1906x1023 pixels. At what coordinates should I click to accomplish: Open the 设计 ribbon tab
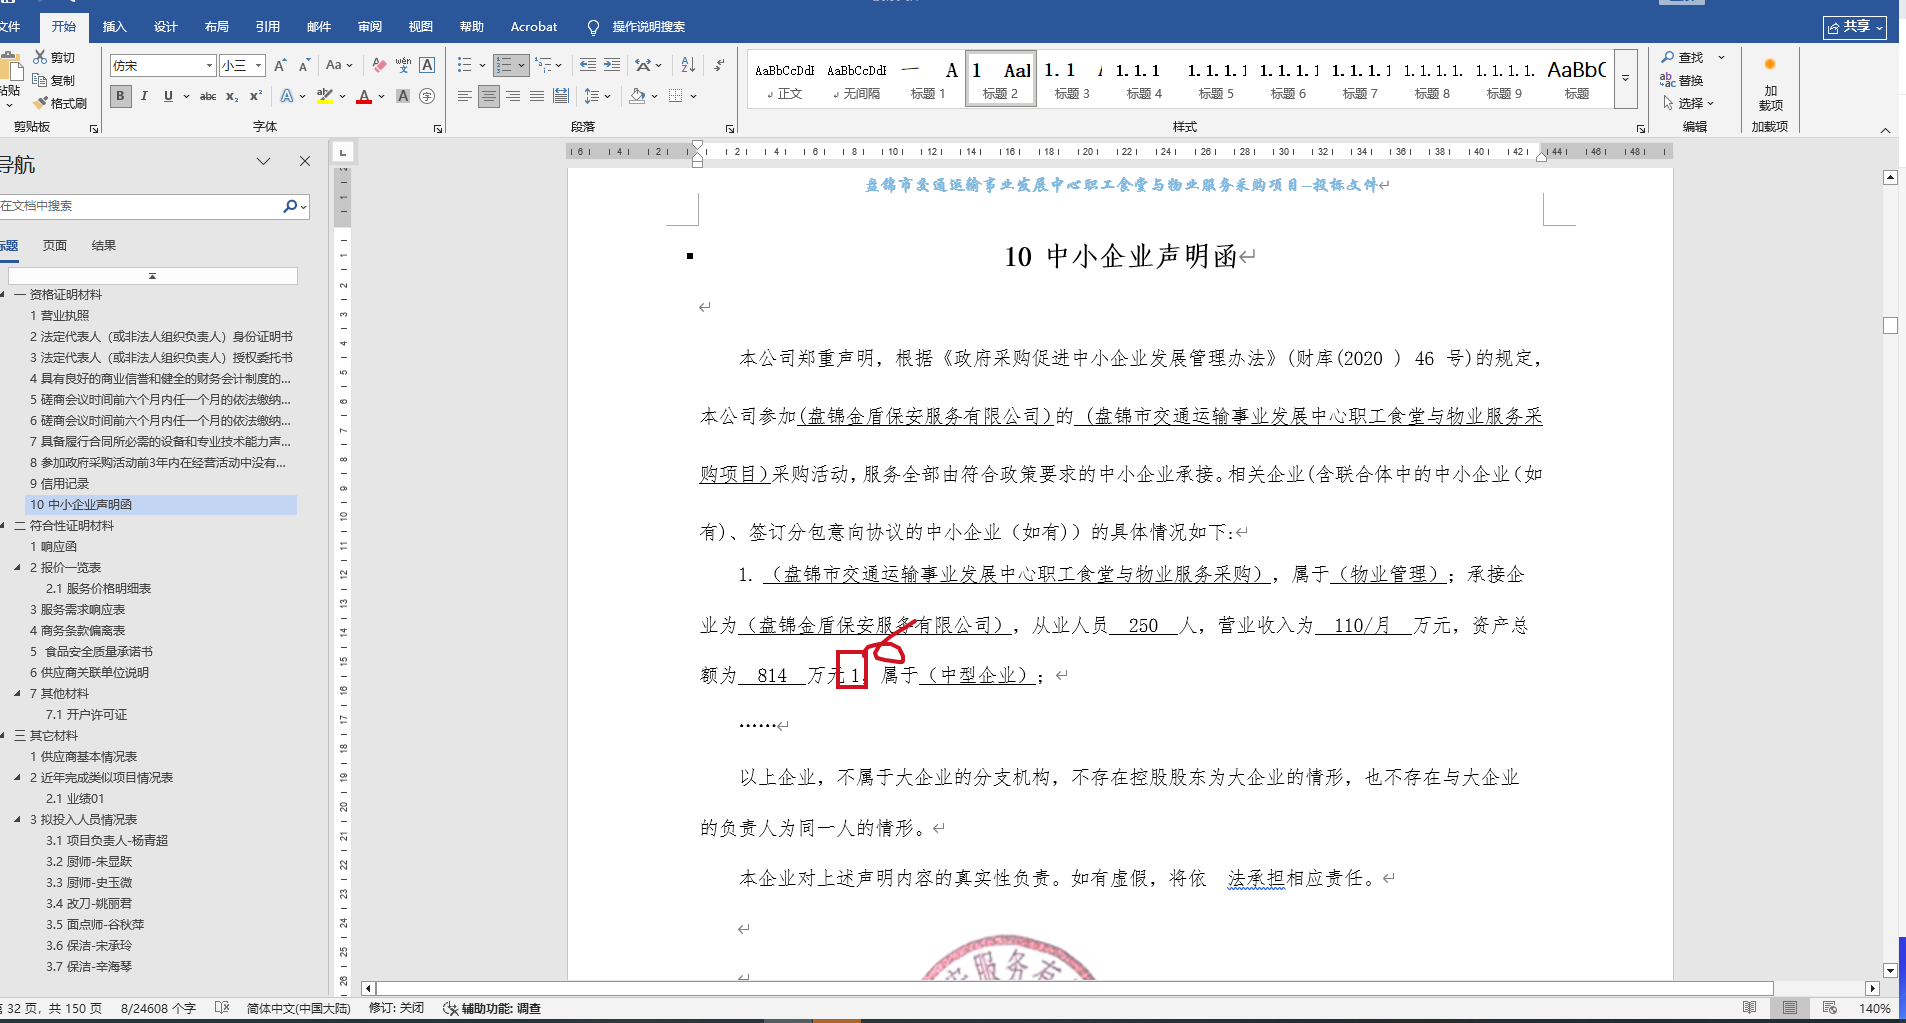[x=166, y=27]
